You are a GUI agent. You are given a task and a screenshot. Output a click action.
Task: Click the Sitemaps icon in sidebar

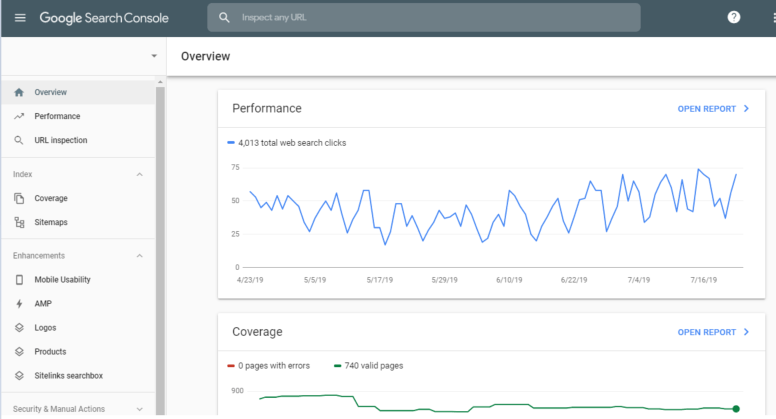19,222
